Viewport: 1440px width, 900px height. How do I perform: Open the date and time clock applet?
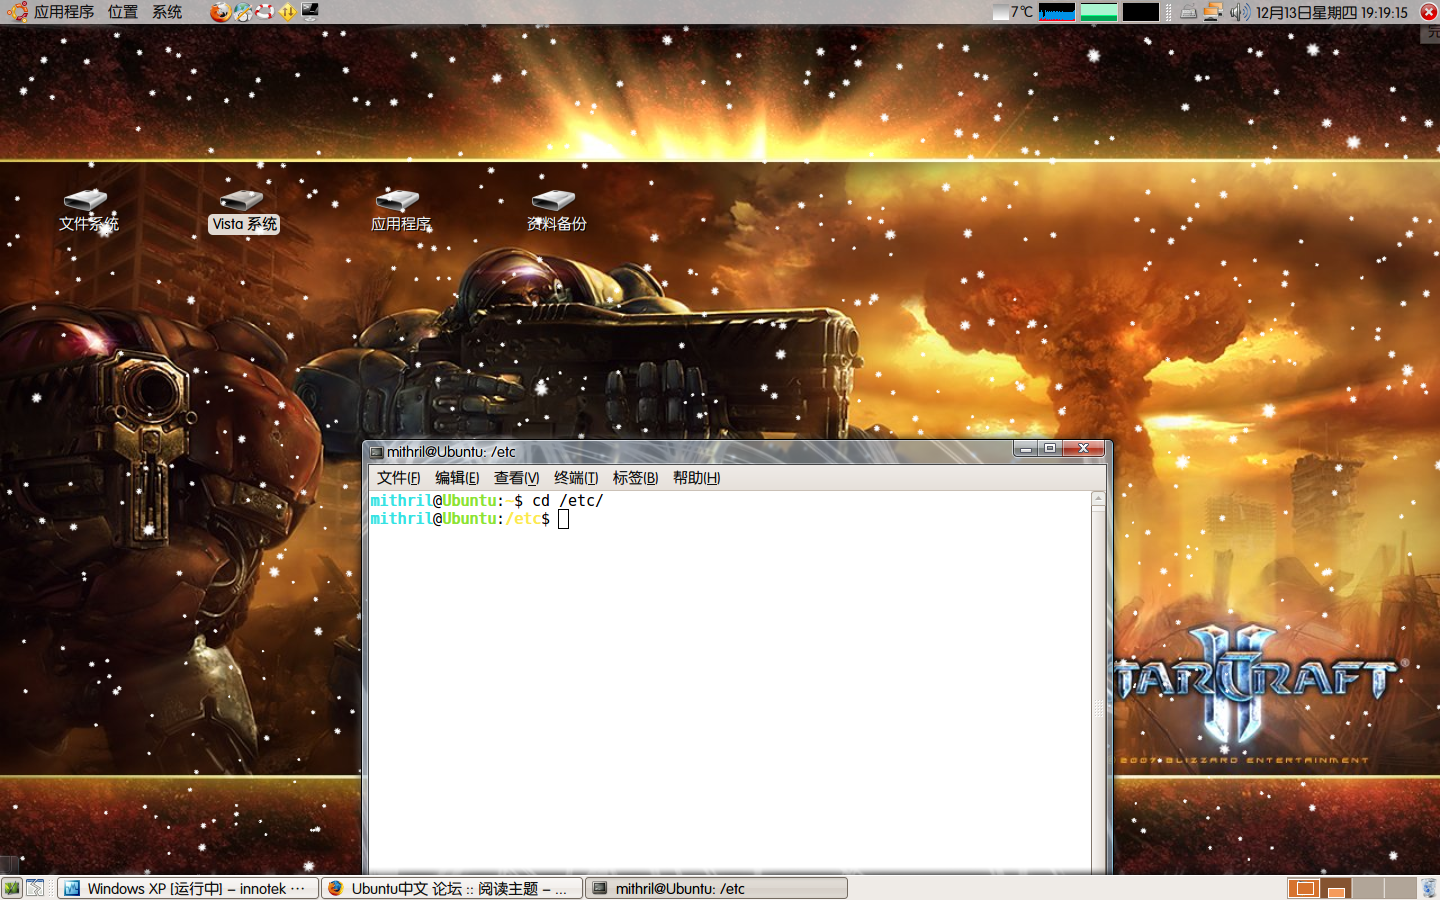(1332, 12)
